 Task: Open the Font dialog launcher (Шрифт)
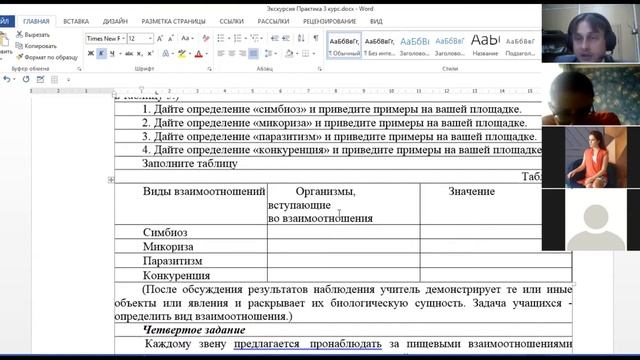point(210,69)
